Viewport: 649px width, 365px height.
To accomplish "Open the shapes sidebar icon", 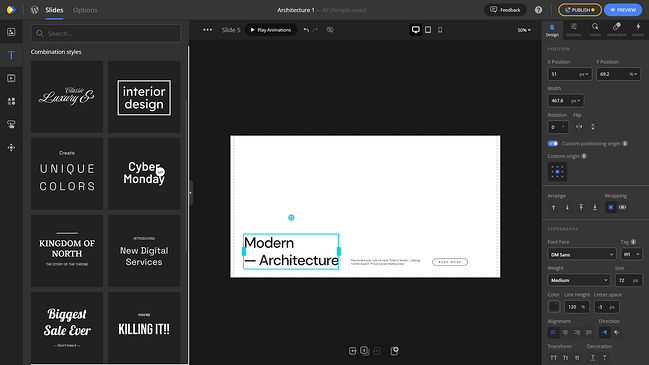I will point(11,101).
